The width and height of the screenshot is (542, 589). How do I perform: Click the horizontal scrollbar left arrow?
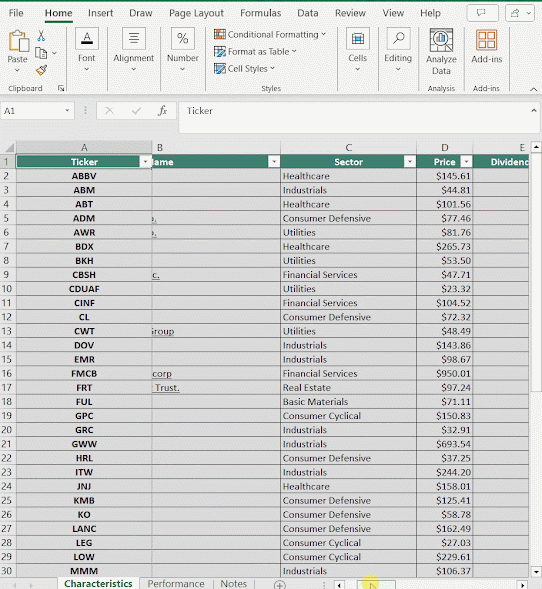339,585
